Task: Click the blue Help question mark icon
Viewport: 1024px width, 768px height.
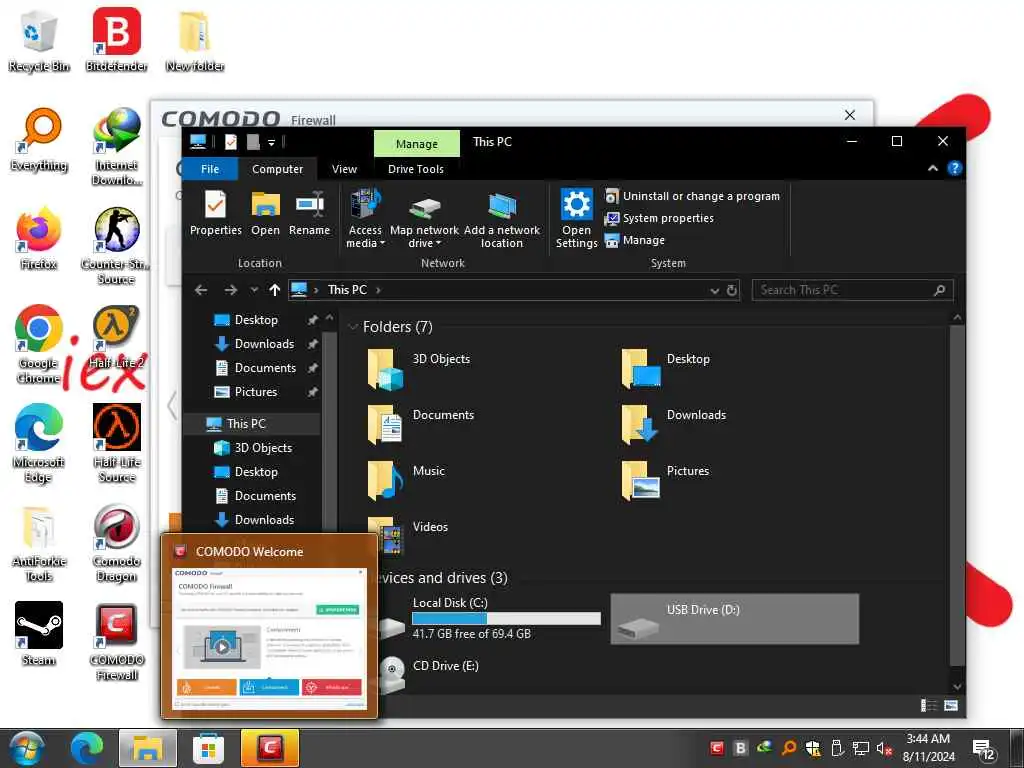Action: pos(954,168)
